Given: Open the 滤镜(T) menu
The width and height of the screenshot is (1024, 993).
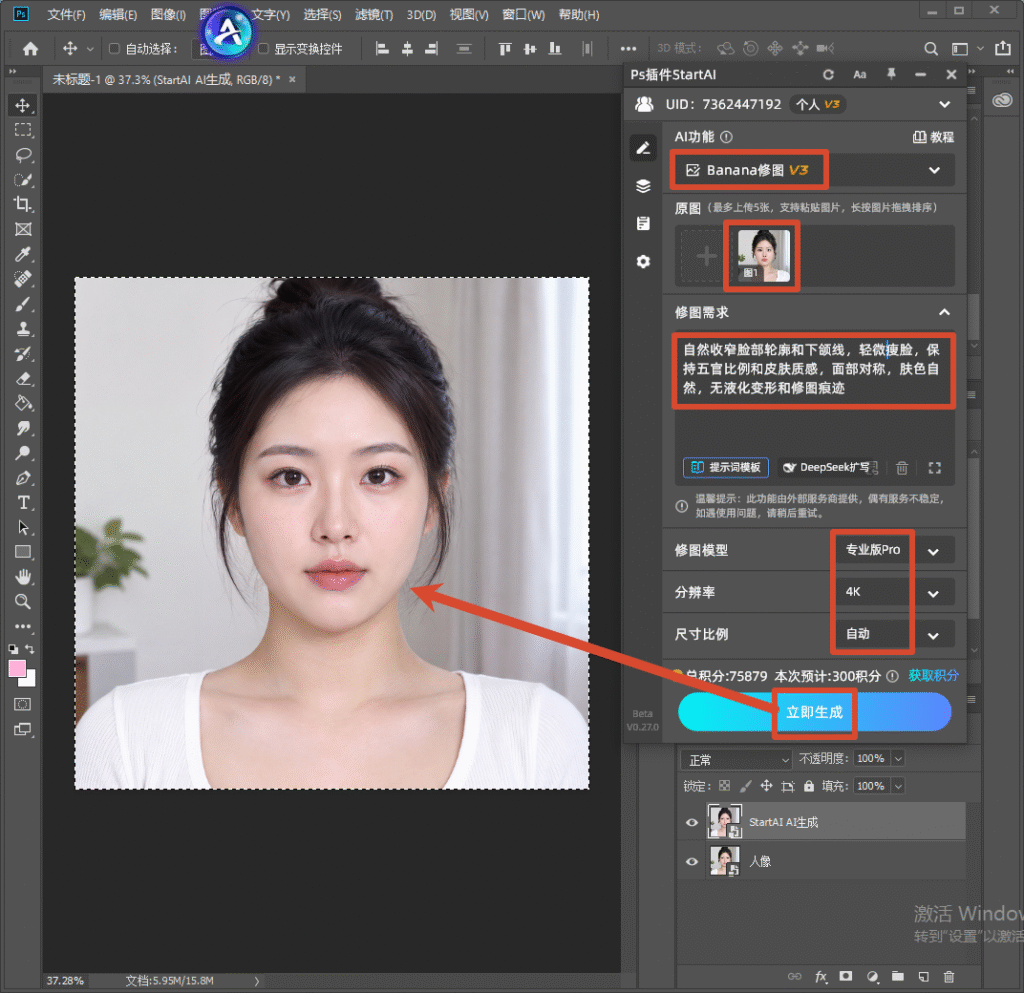Looking at the screenshot, I should pos(374,14).
